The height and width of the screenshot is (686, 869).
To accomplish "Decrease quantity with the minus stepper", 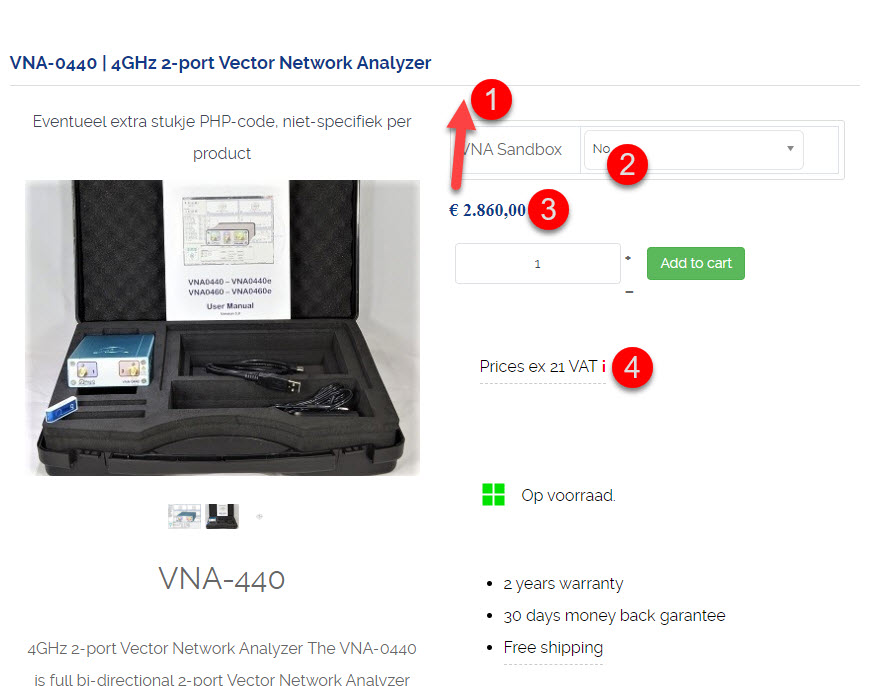I will (x=629, y=292).
